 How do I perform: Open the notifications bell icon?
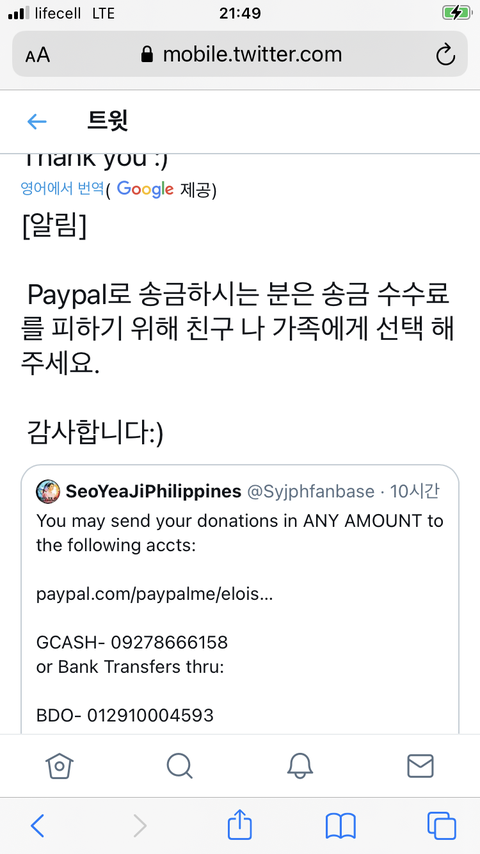pyautogui.click(x=300, y=766)
